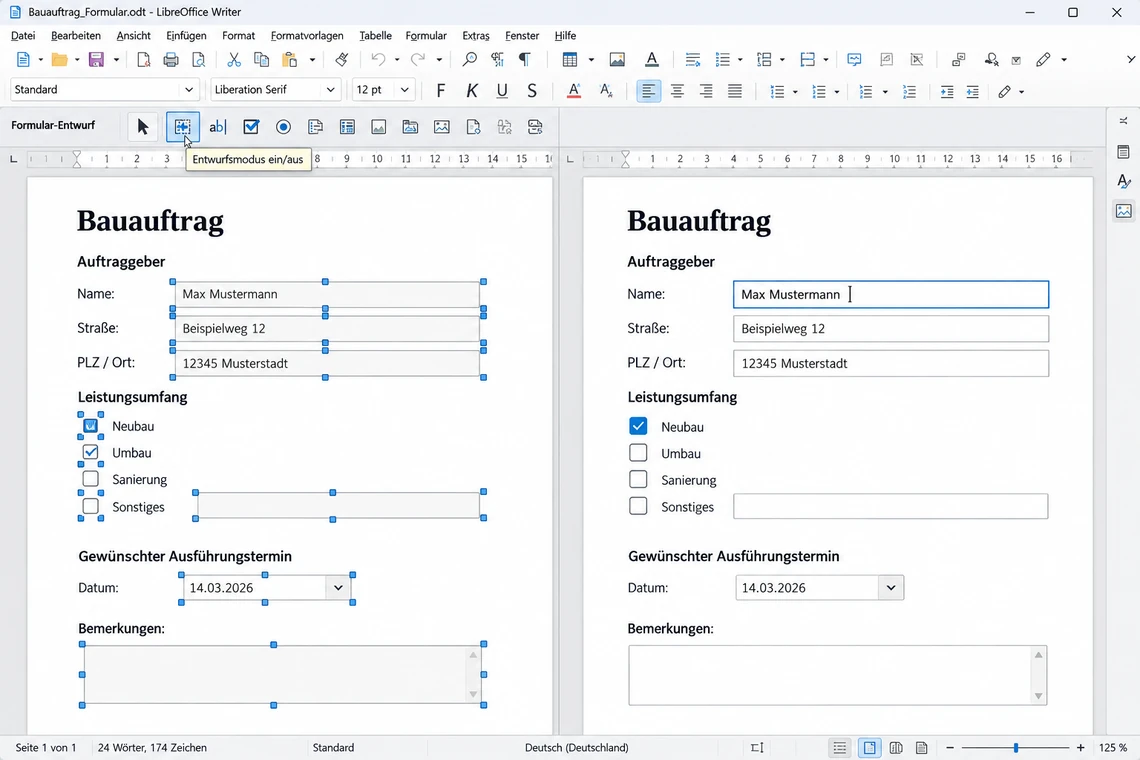Toggle formatting marks pilcrow icon

coord(525,60)
